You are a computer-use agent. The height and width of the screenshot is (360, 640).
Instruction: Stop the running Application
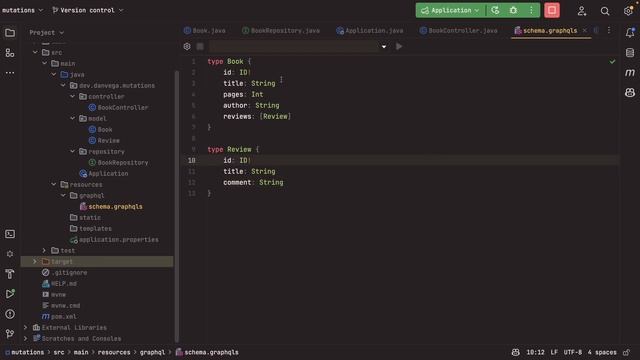552,10
